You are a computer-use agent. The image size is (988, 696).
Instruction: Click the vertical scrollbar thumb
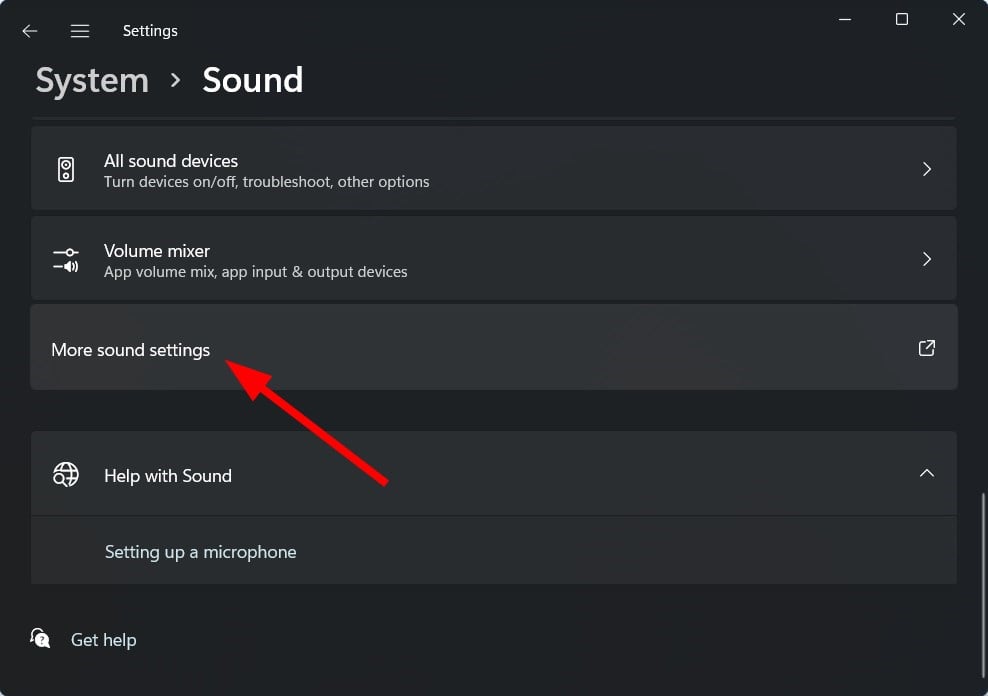click(982, 584)
